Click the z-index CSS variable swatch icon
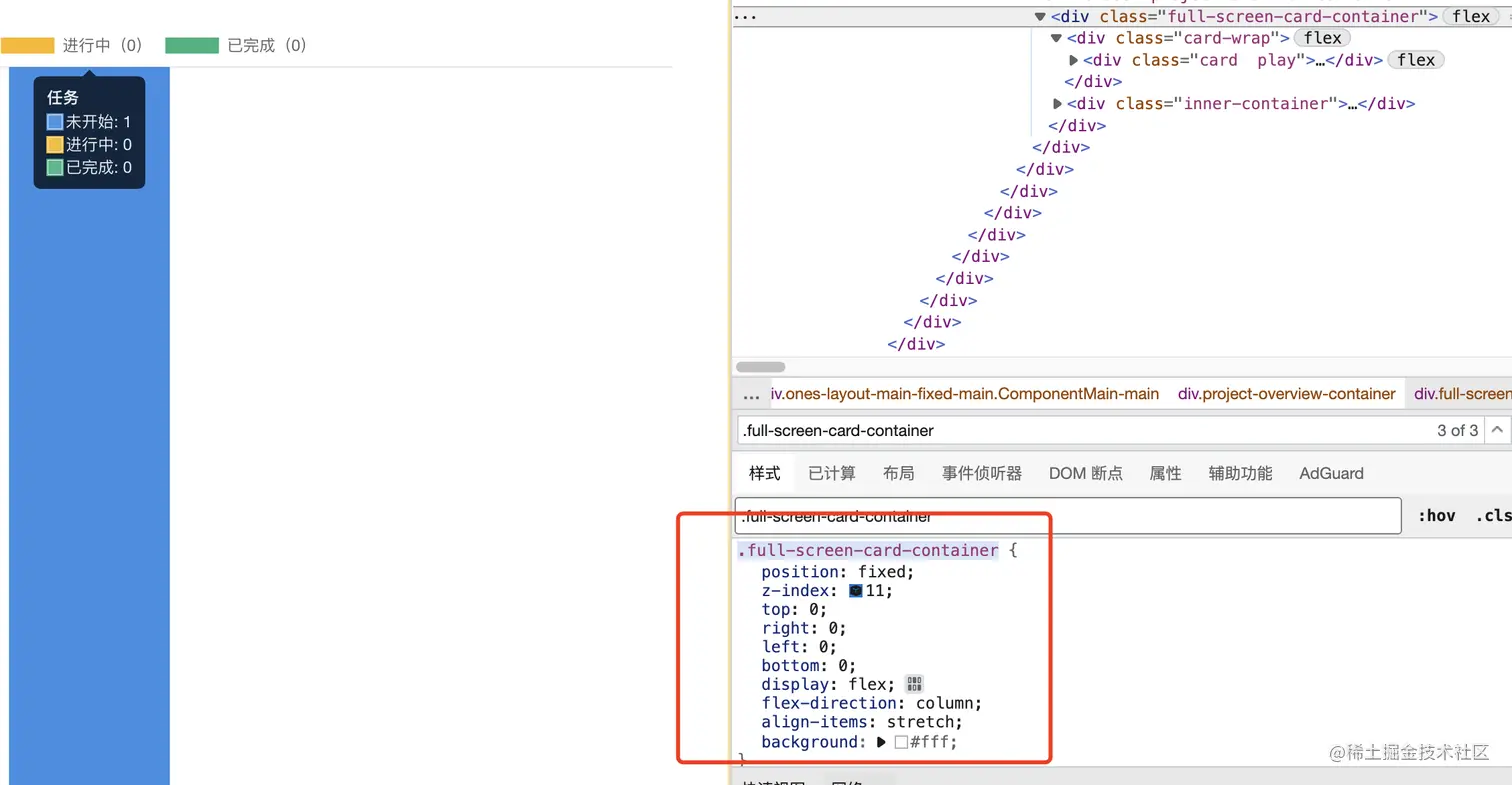 pos(856,591)
